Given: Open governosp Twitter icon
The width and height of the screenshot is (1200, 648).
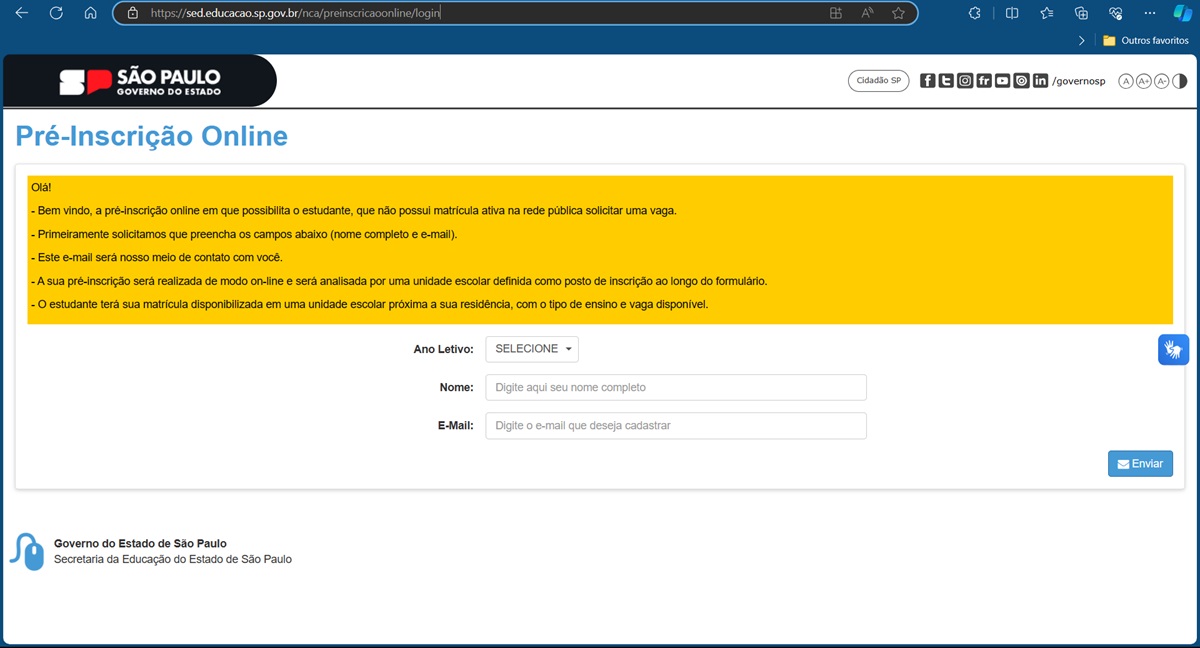Looking at the screenshot, I should click(x=946, y=81).
